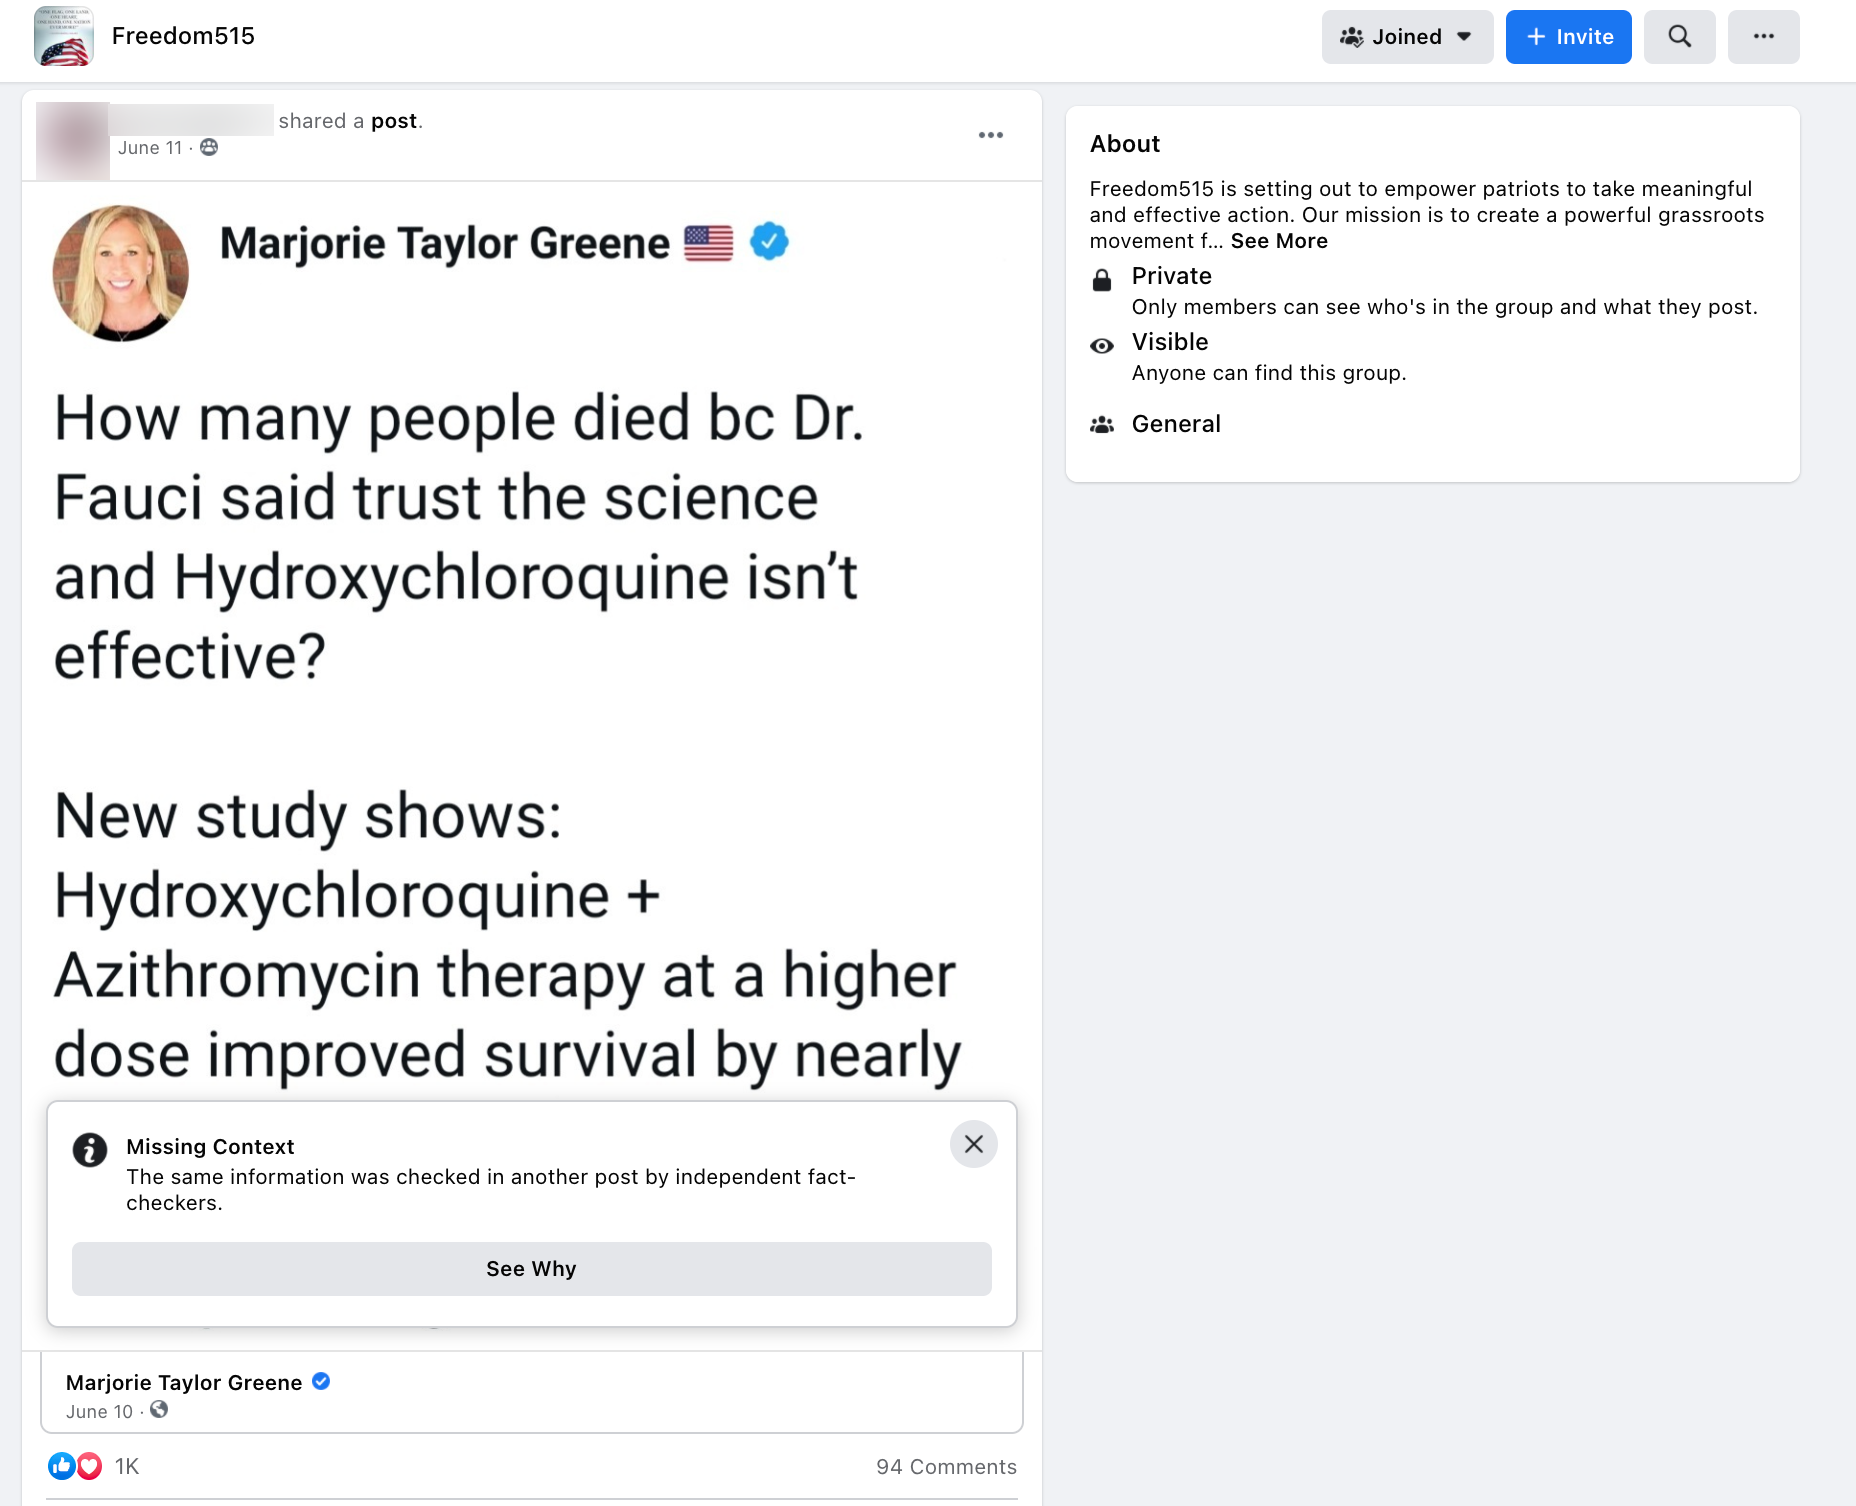Click the June 10 timestamp
Screen dimensions: 1856x1506
[99, 1411]
